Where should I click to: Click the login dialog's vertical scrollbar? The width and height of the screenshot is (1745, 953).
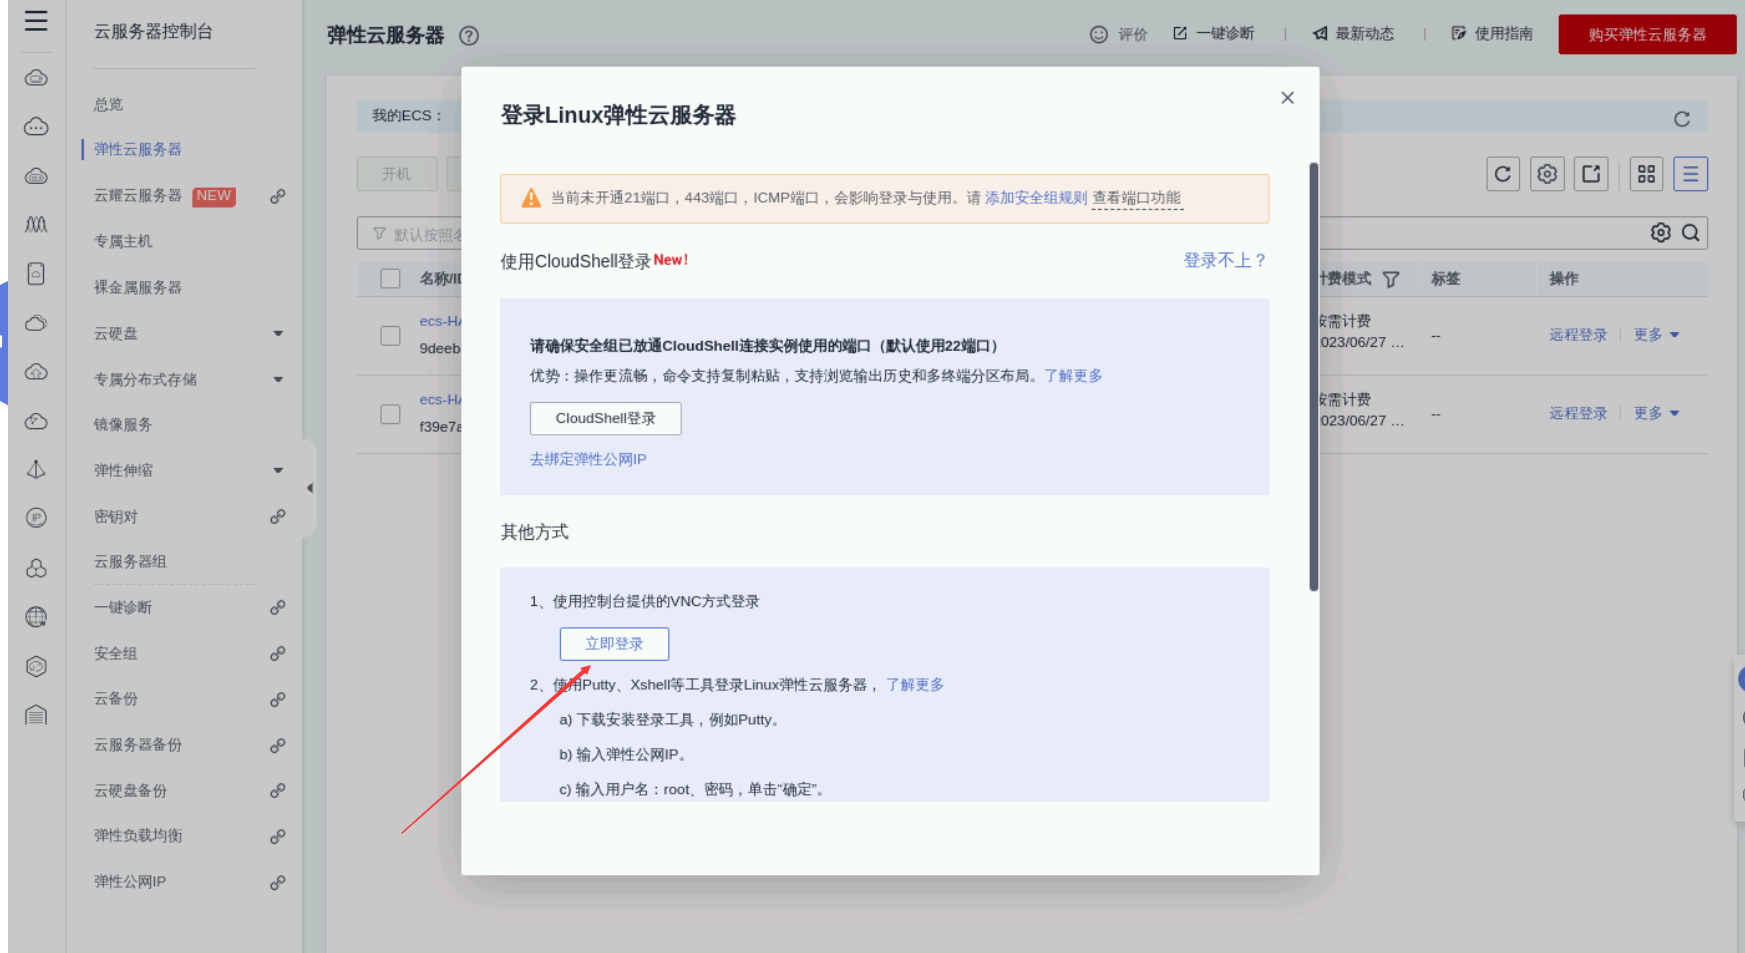[1314, 377]
